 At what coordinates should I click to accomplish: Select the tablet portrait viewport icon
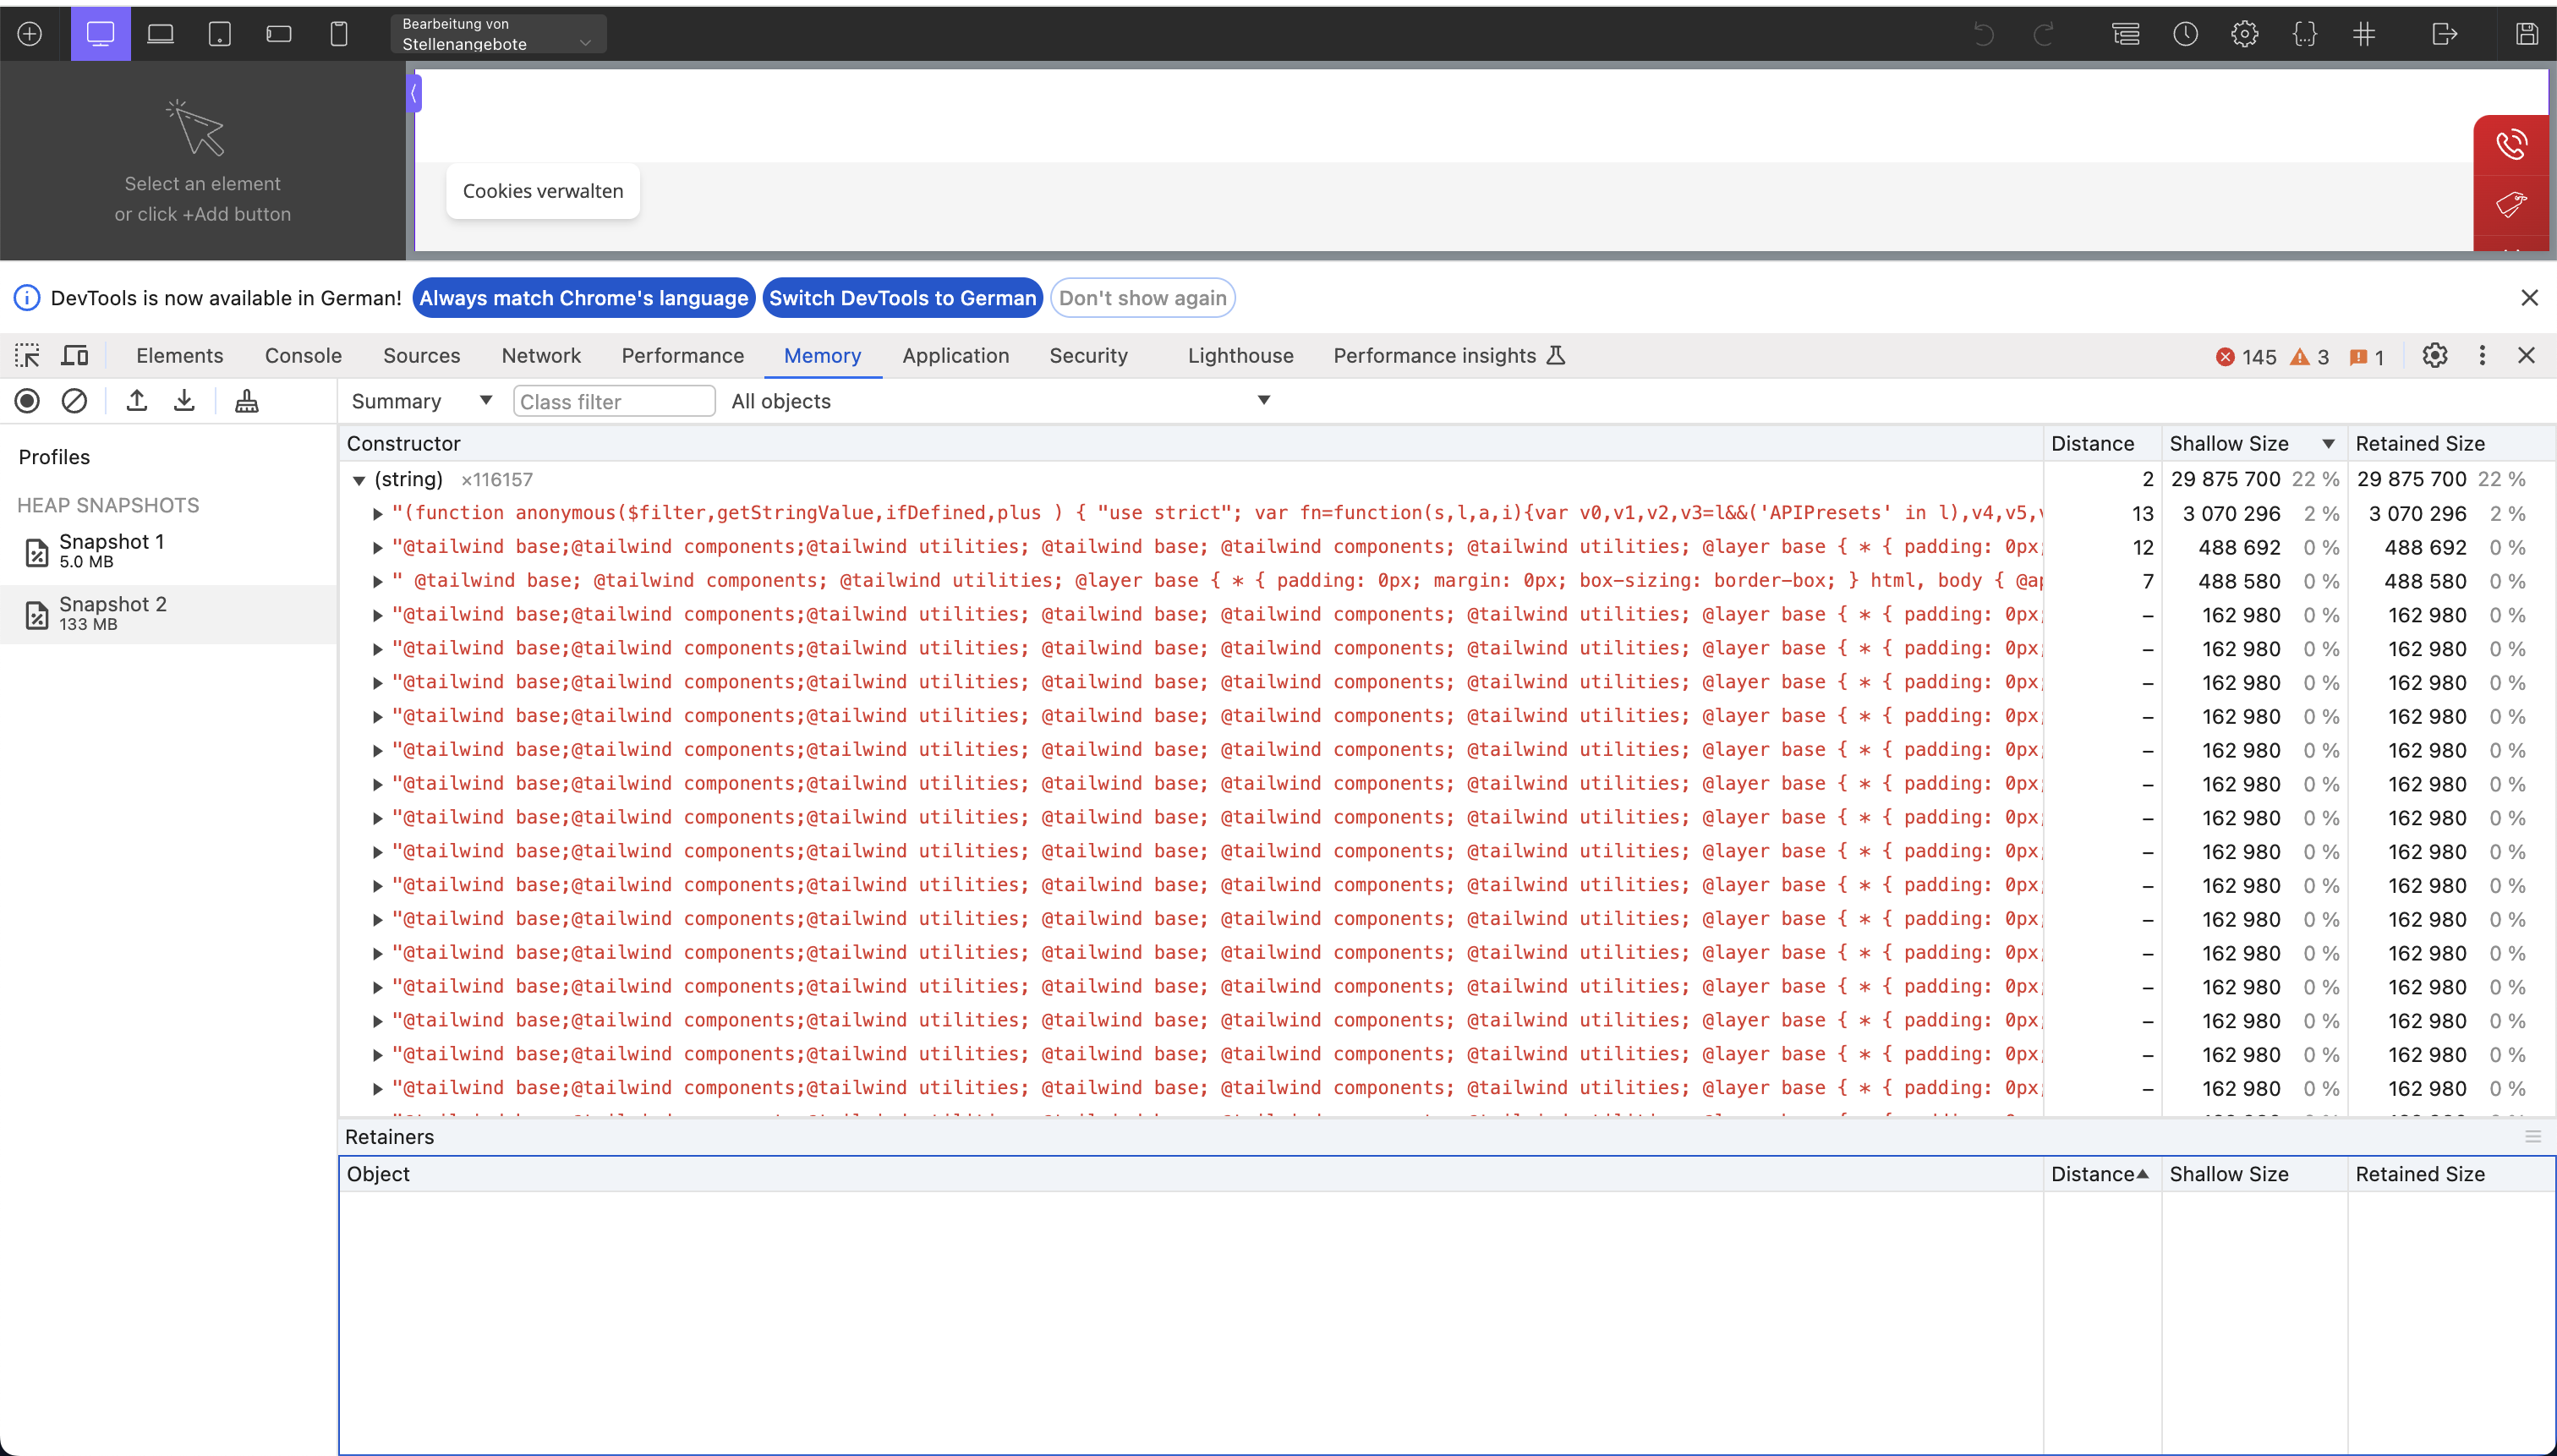pyautogui.click(x=220, y=34)
